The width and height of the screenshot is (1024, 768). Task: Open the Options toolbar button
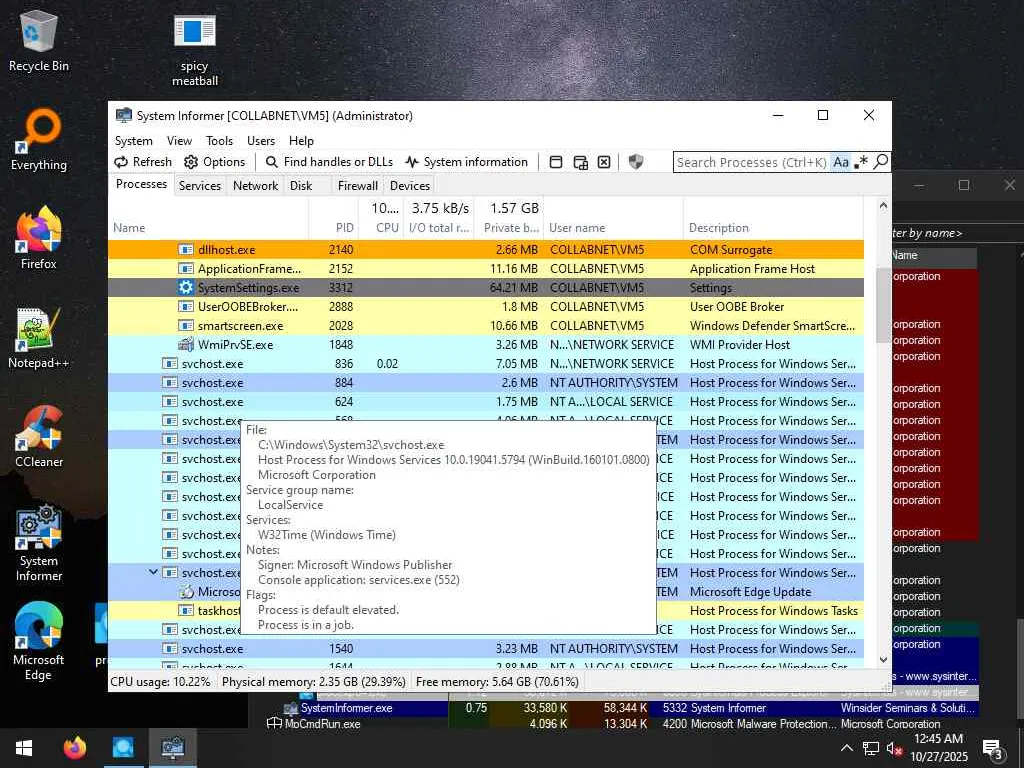coord(214,162)
